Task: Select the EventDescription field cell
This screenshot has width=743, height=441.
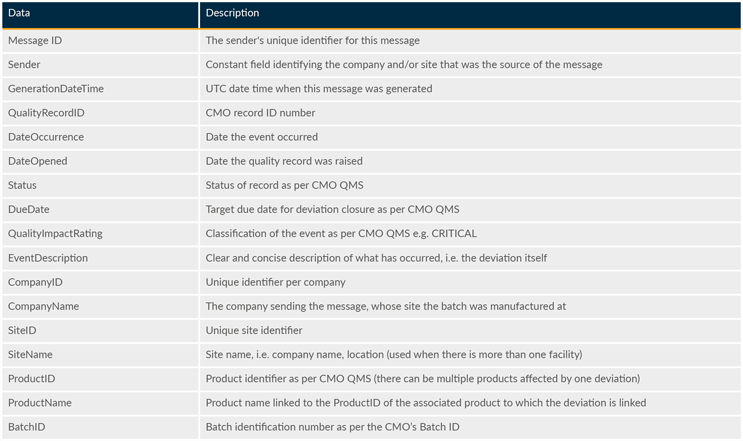Action: tap(47, 258)
